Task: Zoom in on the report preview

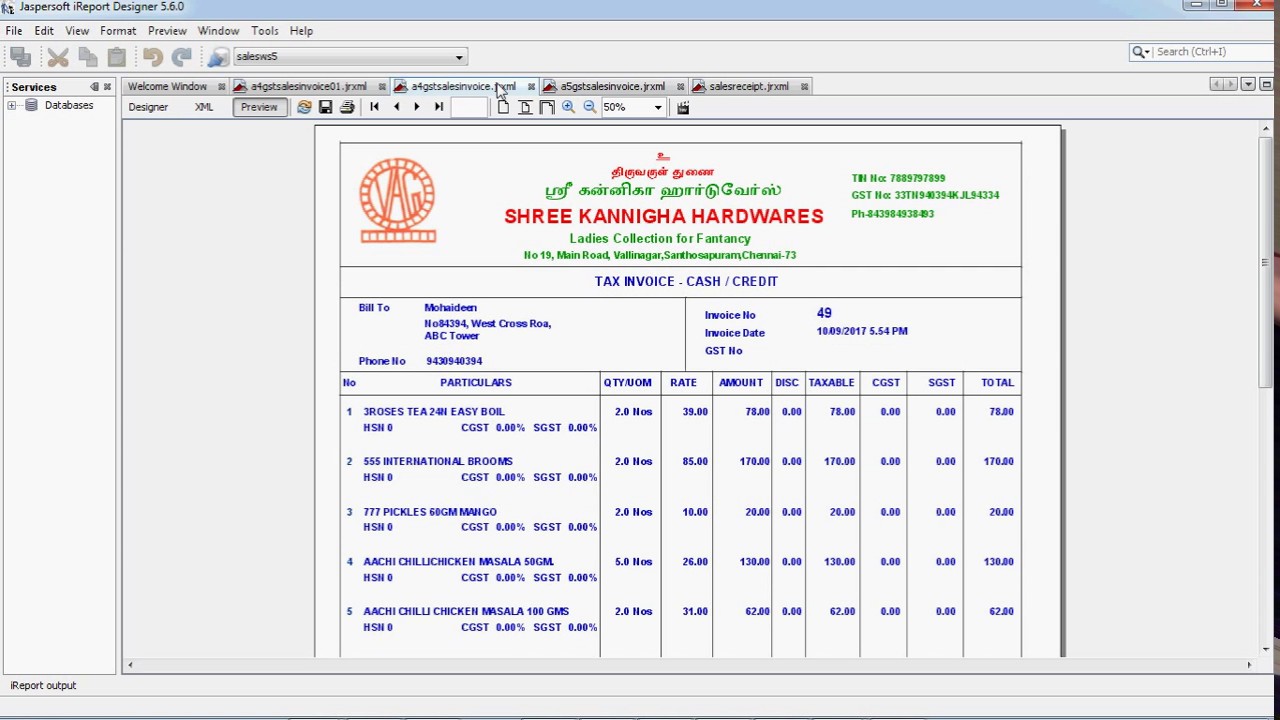Action: coord(568,107)
